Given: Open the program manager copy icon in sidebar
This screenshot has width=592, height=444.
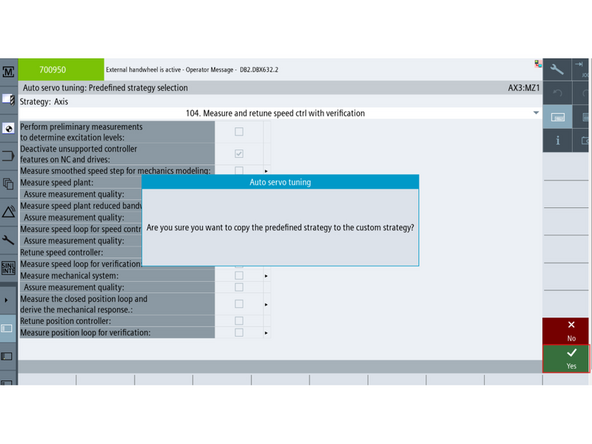Looking at the screenshot, I should point(8,184).
